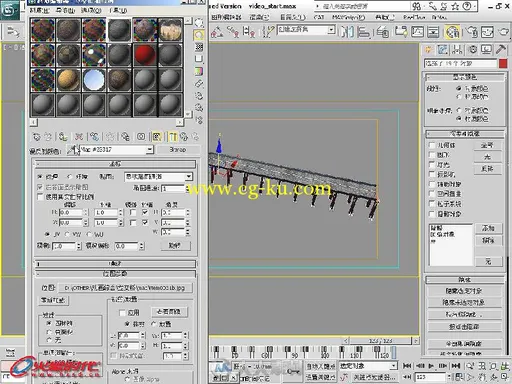Enable Use Real-World Scale checkbox
Viewport: 512px width, 384px height.
click(x=40, y=197)
